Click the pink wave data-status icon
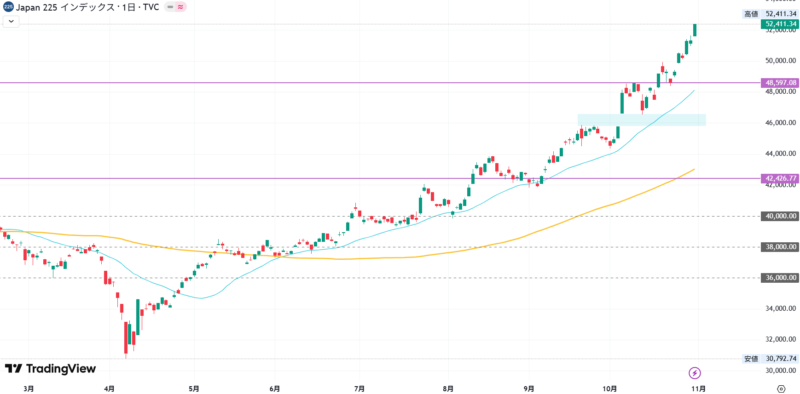800x394 pixels. click(181, 7)
